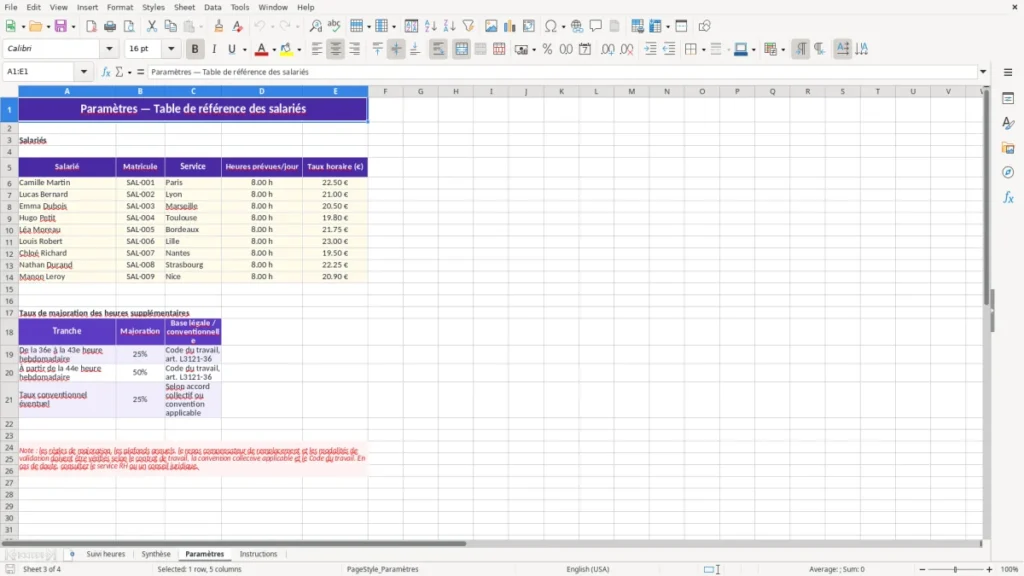Open the sidebar Functions fx icon
This screenshot has width=1024, height=576.
click(x=1008, y=197)
